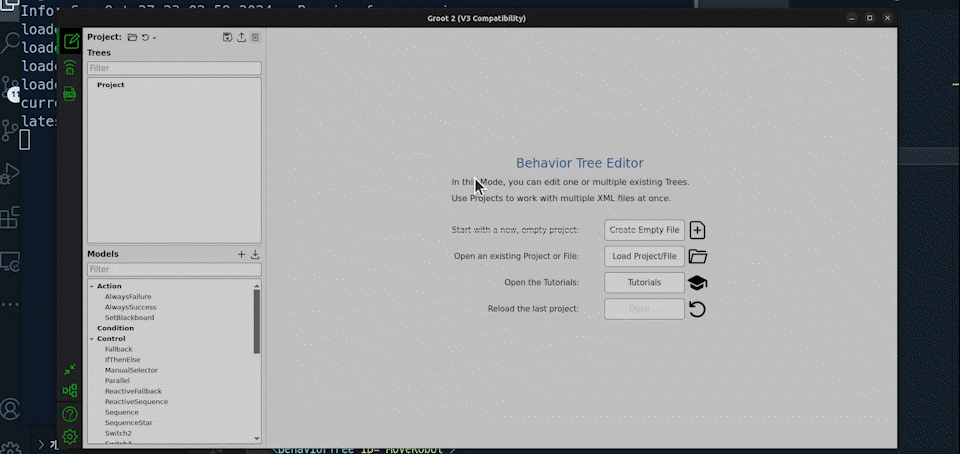Click the Create Empty File button
The height and width of the screenshot is (454, 960).
coord(644,230)
